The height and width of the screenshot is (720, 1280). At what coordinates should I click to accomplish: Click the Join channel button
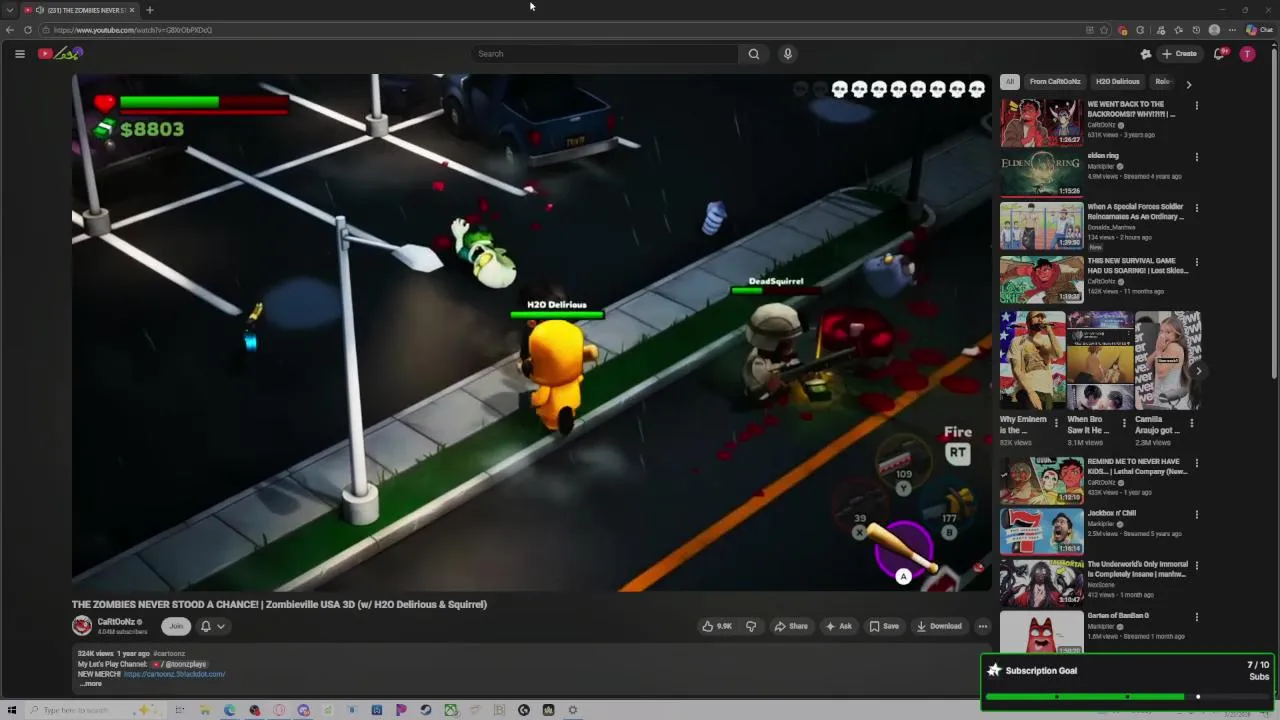(176, 626)
